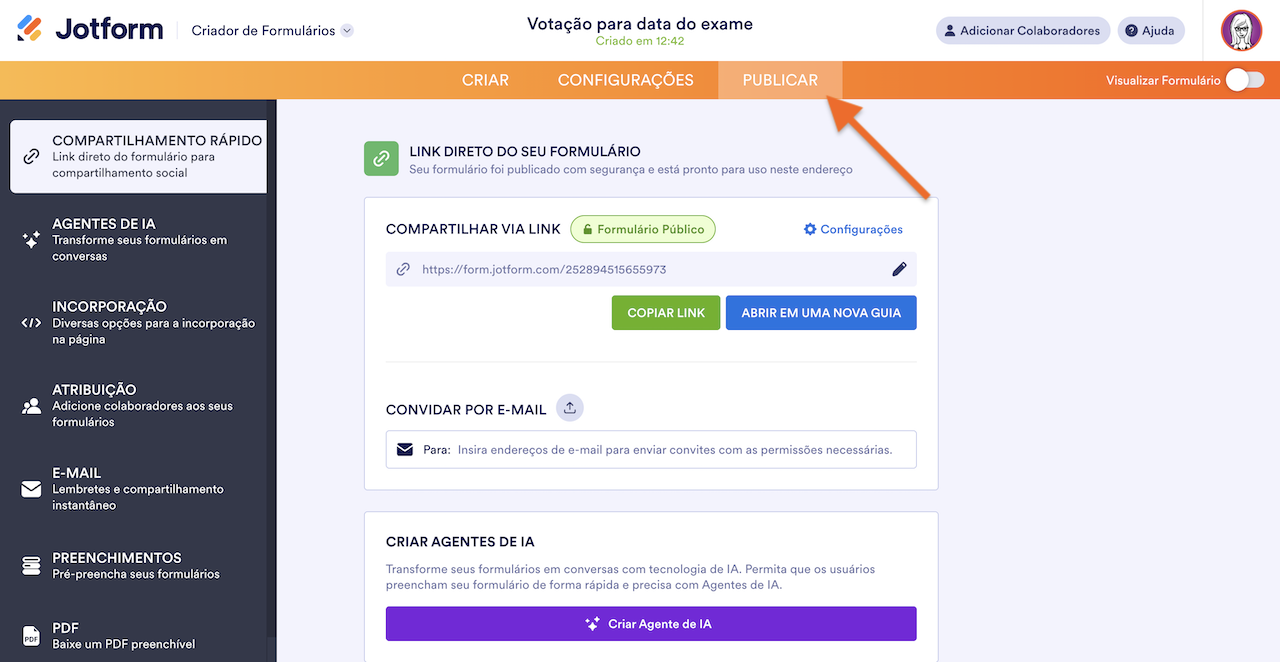Viewport: 1280px width, 662px height.
Task: Click the upload icon next to Convidar por E-mail
Action: tap(569, 407)
